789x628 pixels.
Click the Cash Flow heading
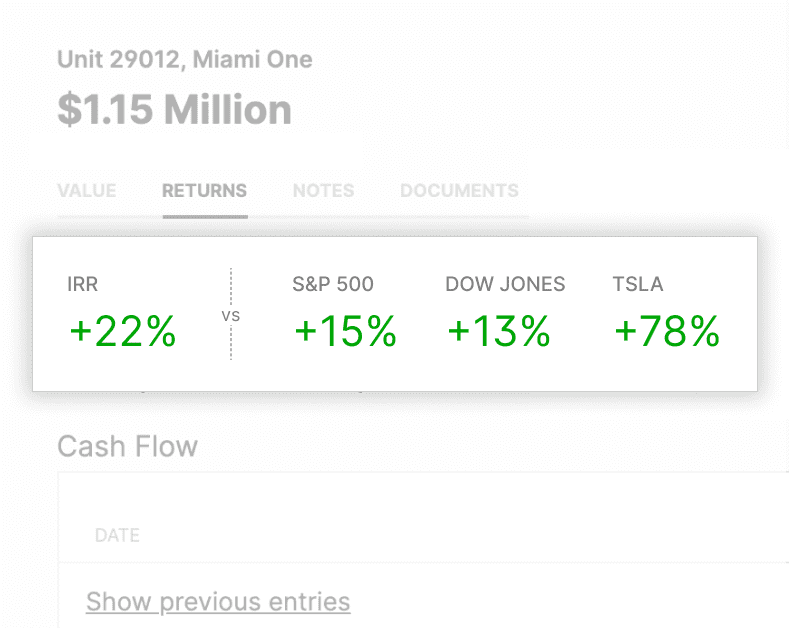click(127, 445)
